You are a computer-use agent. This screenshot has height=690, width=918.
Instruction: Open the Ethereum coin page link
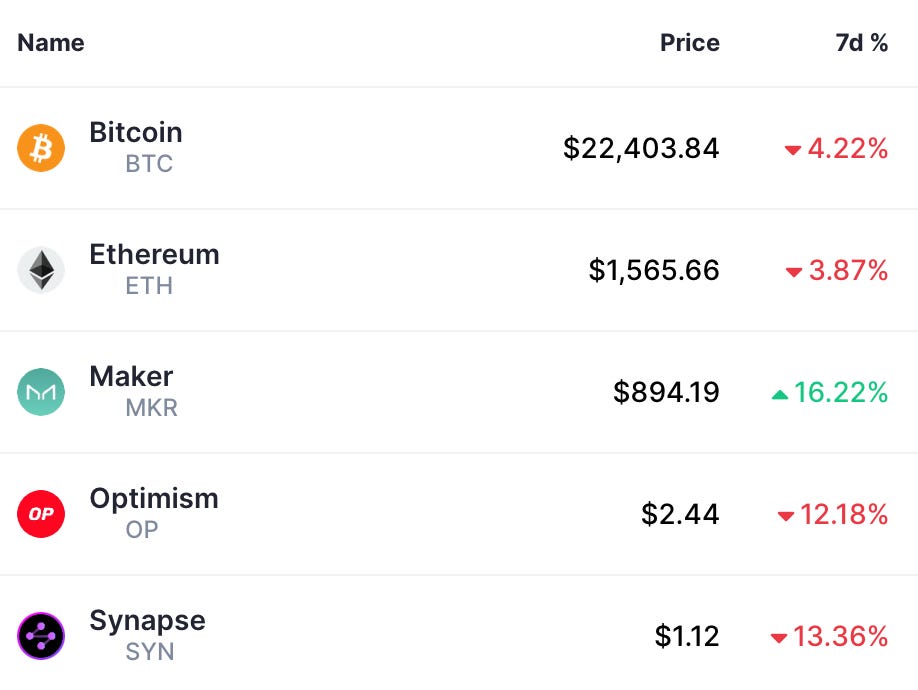[x=154, y=255]
